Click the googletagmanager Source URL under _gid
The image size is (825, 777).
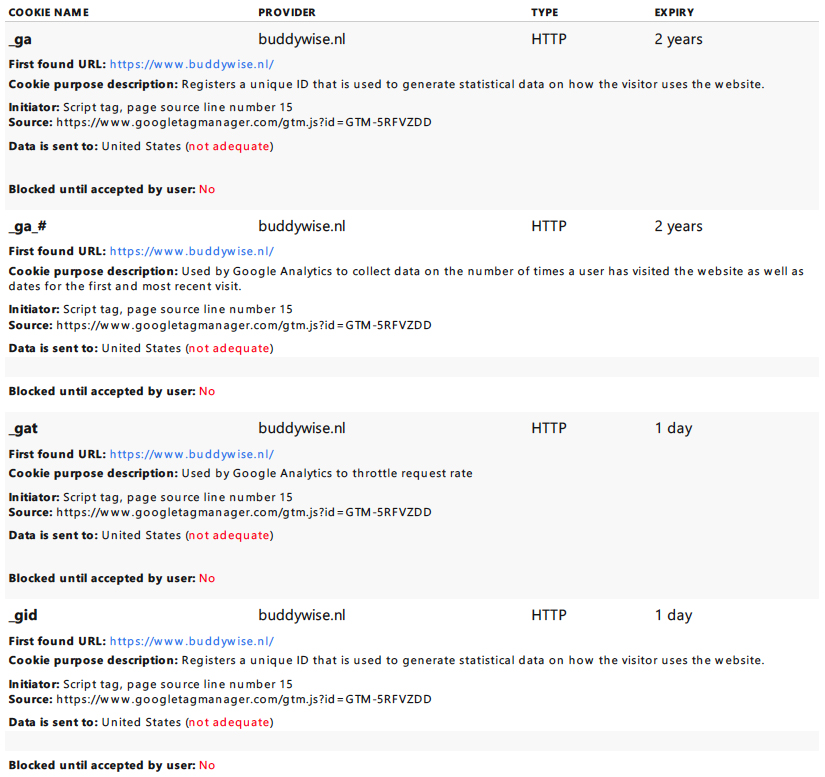(x=244, y=699)
